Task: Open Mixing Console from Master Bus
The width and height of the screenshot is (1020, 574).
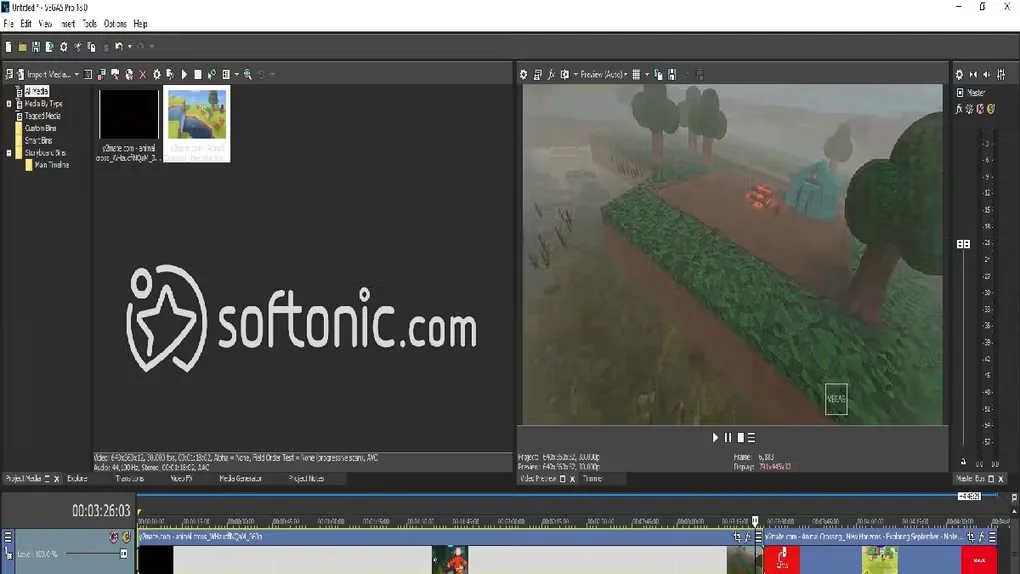Action: coord(1001,75)
